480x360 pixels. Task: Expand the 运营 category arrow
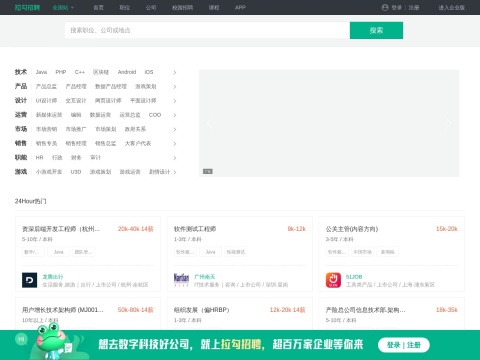point(175,115)
